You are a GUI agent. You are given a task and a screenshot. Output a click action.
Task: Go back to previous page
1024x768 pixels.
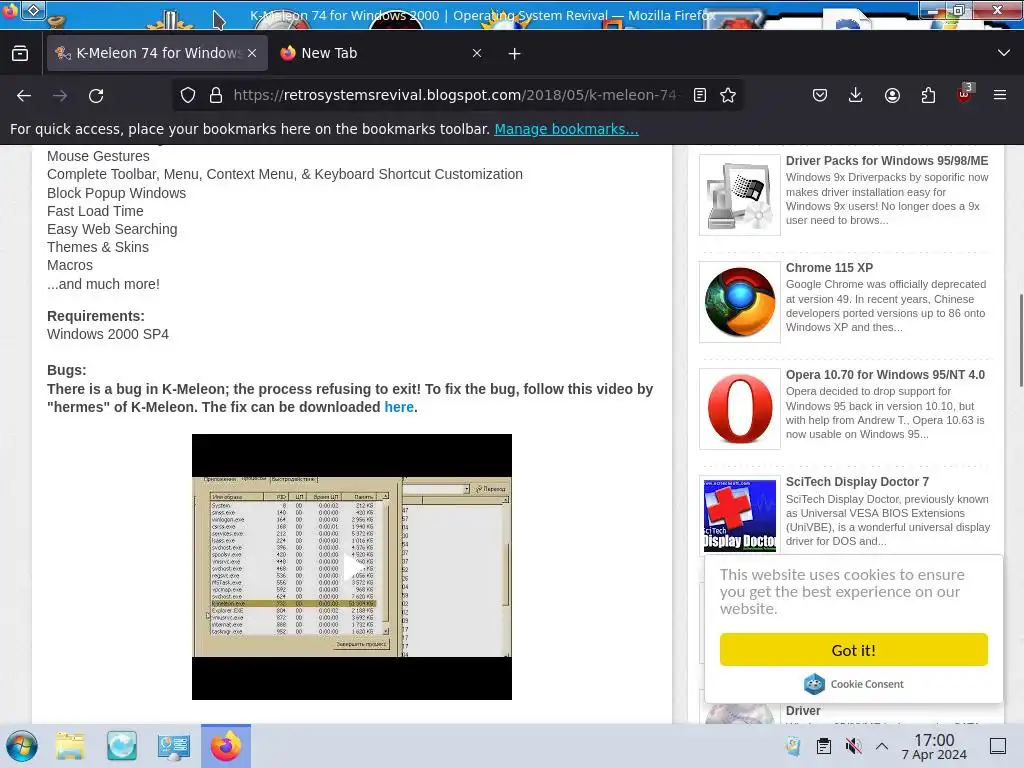click(24, 95)
